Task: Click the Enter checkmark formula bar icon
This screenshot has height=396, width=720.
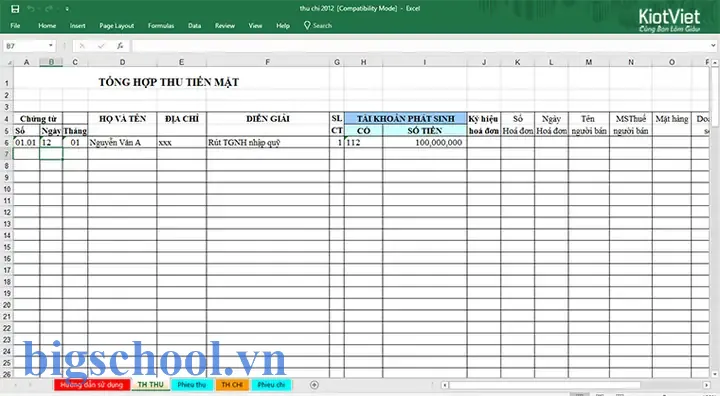Action: click(101, 46)
